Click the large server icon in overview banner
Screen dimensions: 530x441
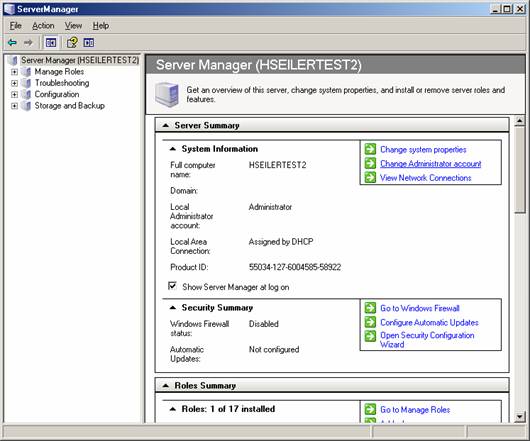[166, 95]
